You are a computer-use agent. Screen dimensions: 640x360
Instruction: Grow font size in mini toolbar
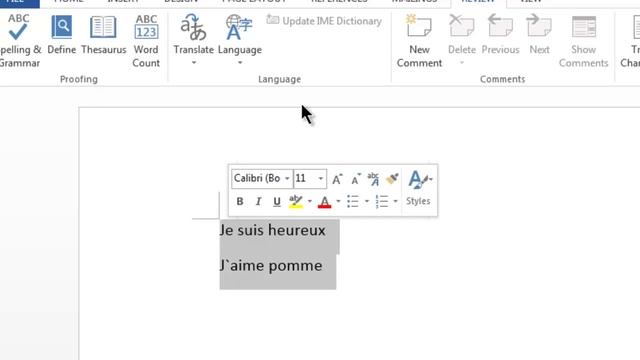click(x=337, y=179)
